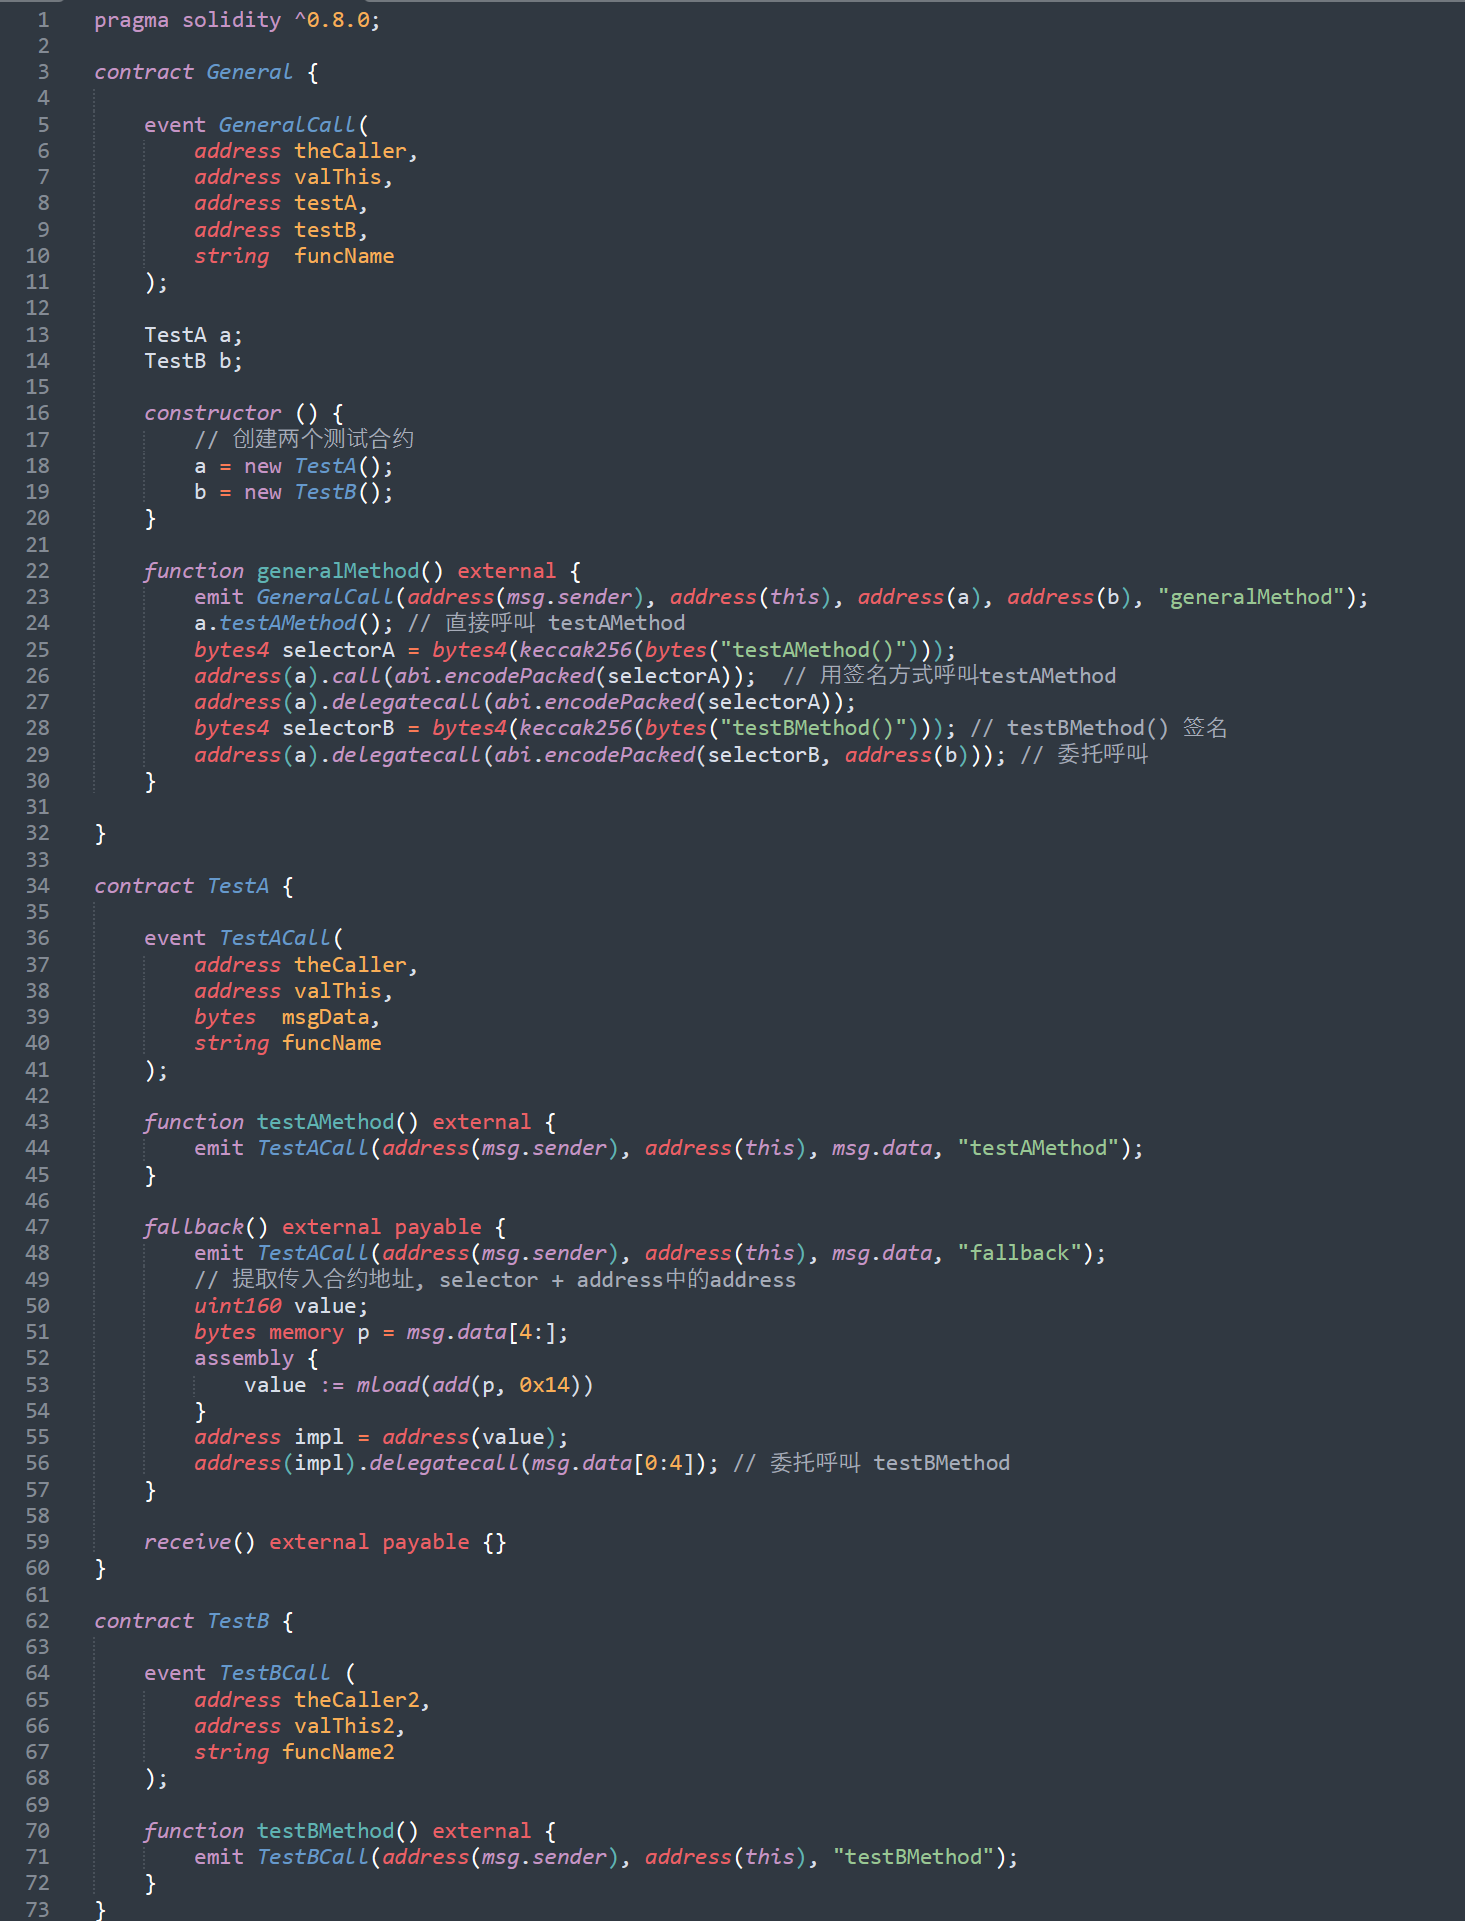
Task: Click 'TestA a;' declaration on line 13
Action: pyautogui.click(x=194, y=335)
